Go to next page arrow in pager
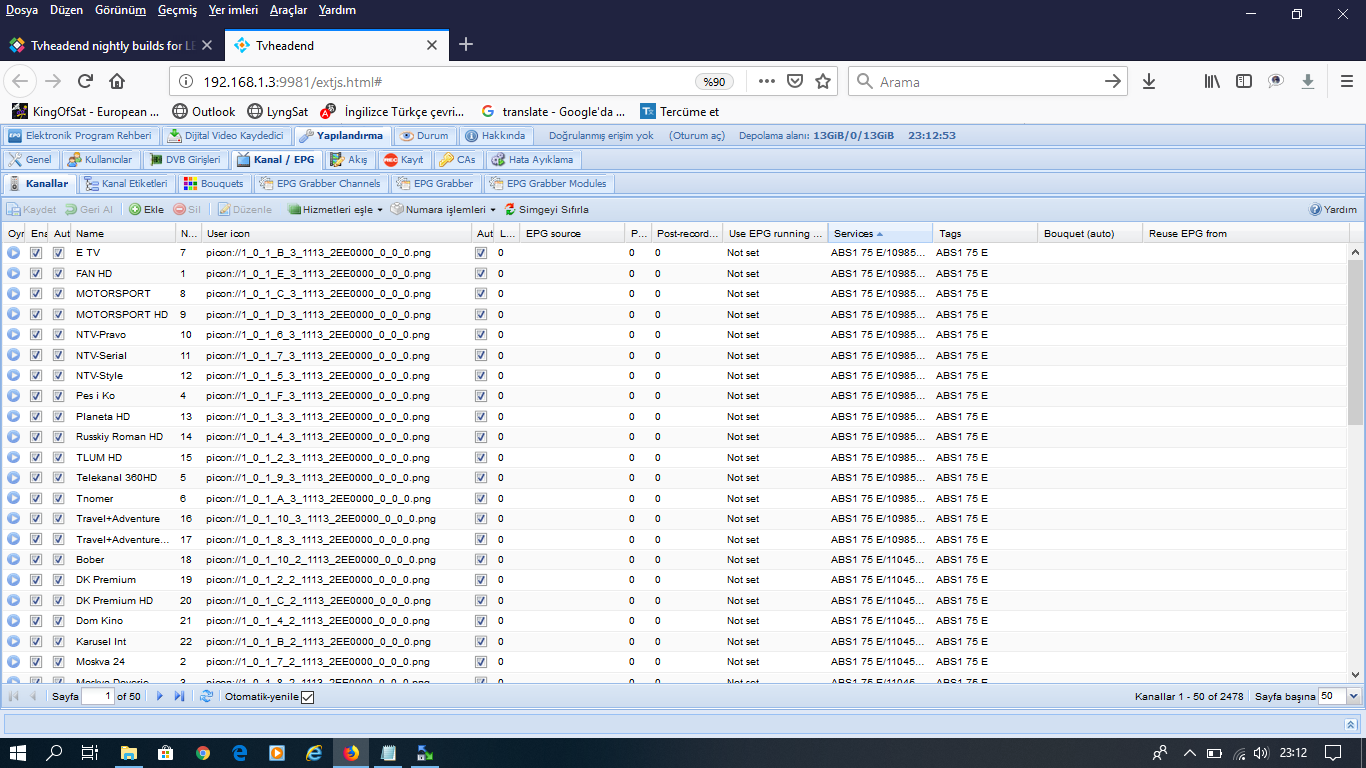The width and height of the screenshot is (1366, 768). (160, 696)
